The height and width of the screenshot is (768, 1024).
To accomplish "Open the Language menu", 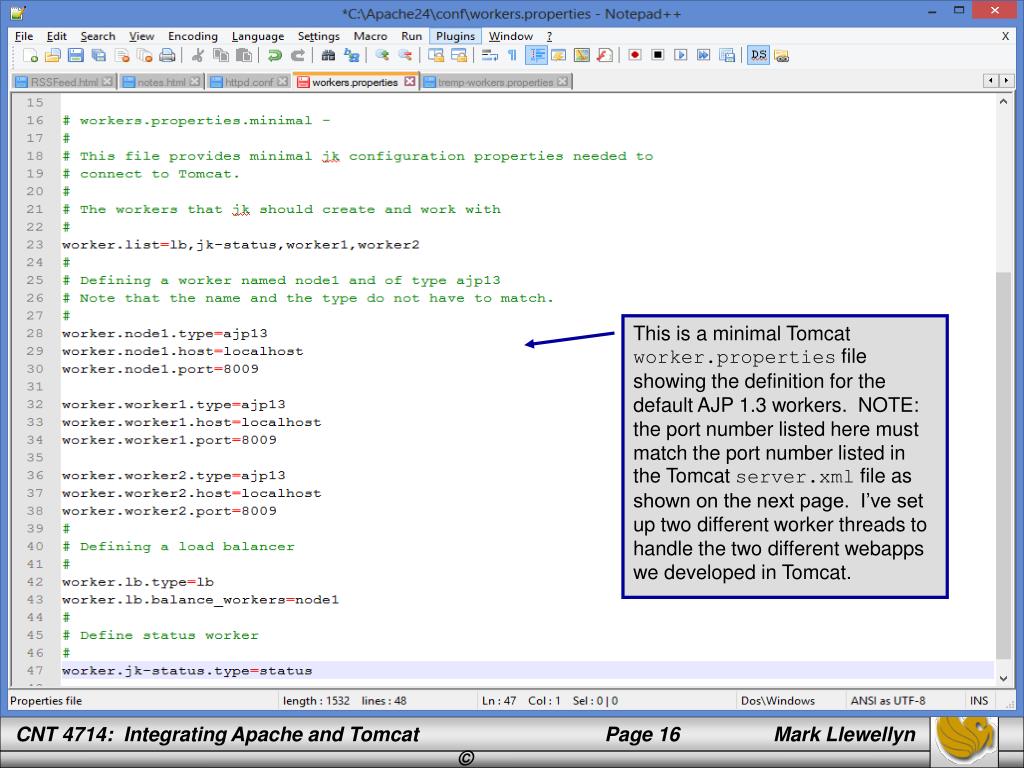I will (258, 37).
